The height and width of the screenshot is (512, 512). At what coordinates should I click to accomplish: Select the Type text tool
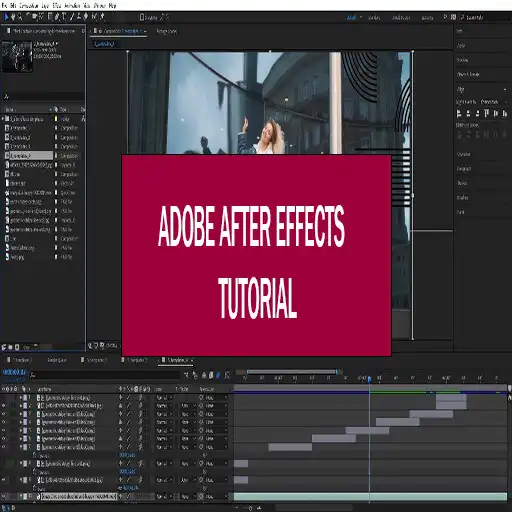[64, 17]
